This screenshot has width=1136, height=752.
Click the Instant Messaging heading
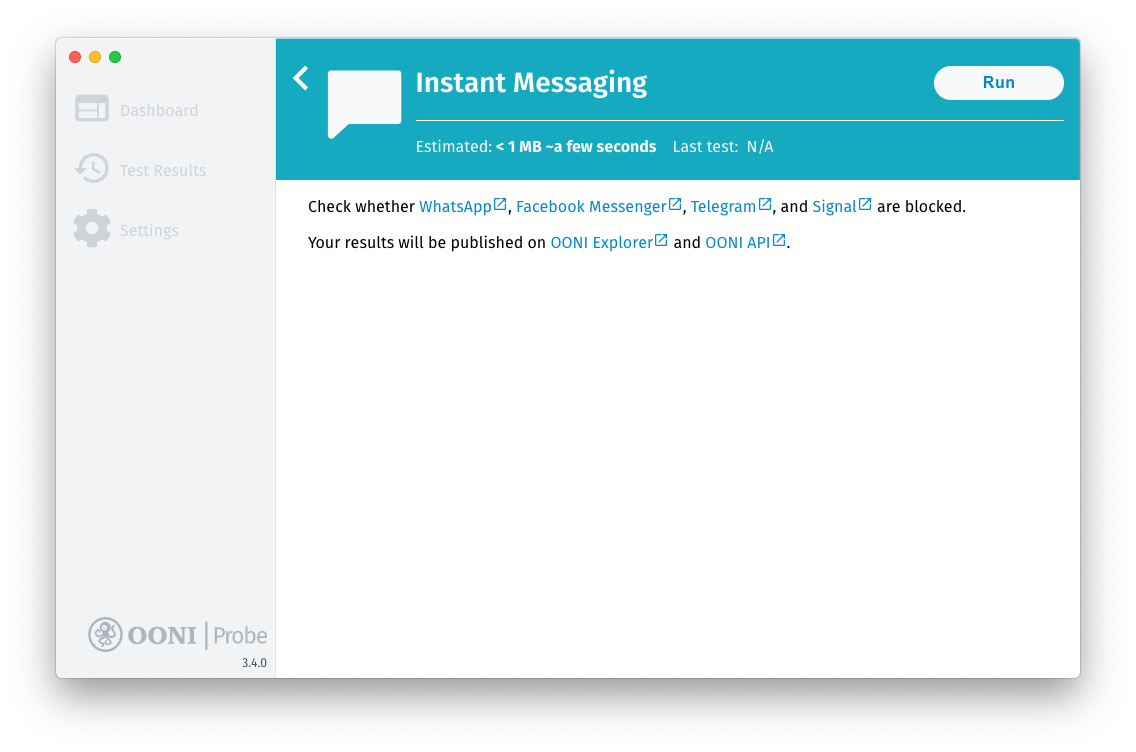click(531, 83)
